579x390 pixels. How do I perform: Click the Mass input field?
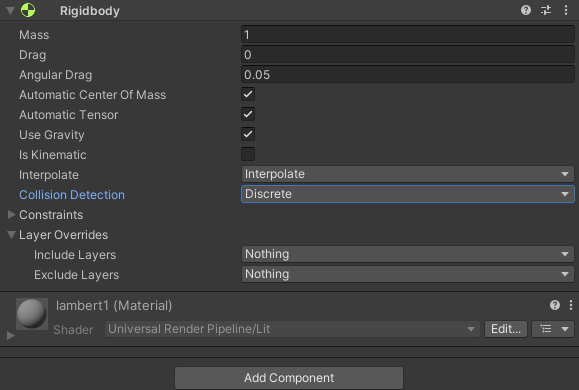pyautogui.click(x=408, y=35)
